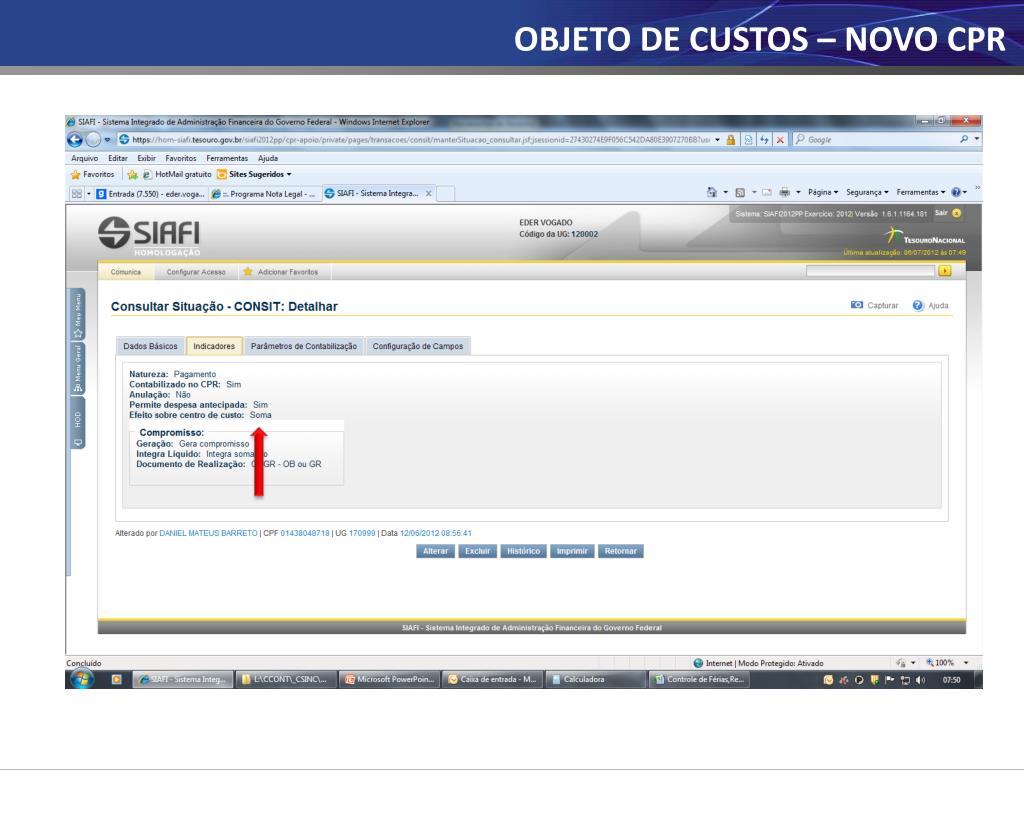
Task: Click the compatibility view icon in address bar
Action: point(748,140)
